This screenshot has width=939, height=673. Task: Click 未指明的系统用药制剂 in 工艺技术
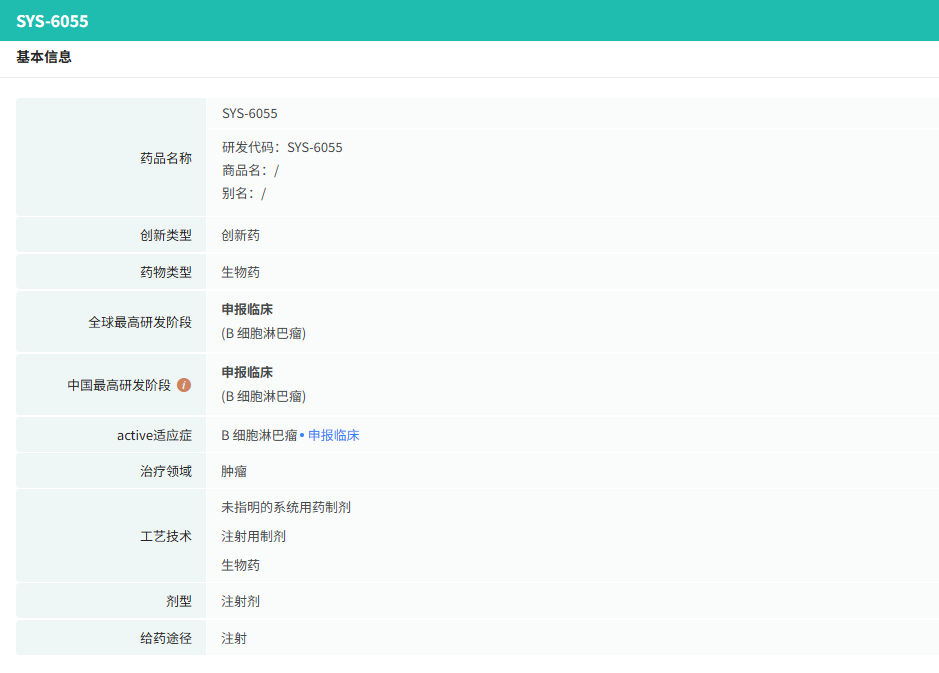[x=286, y=507]
